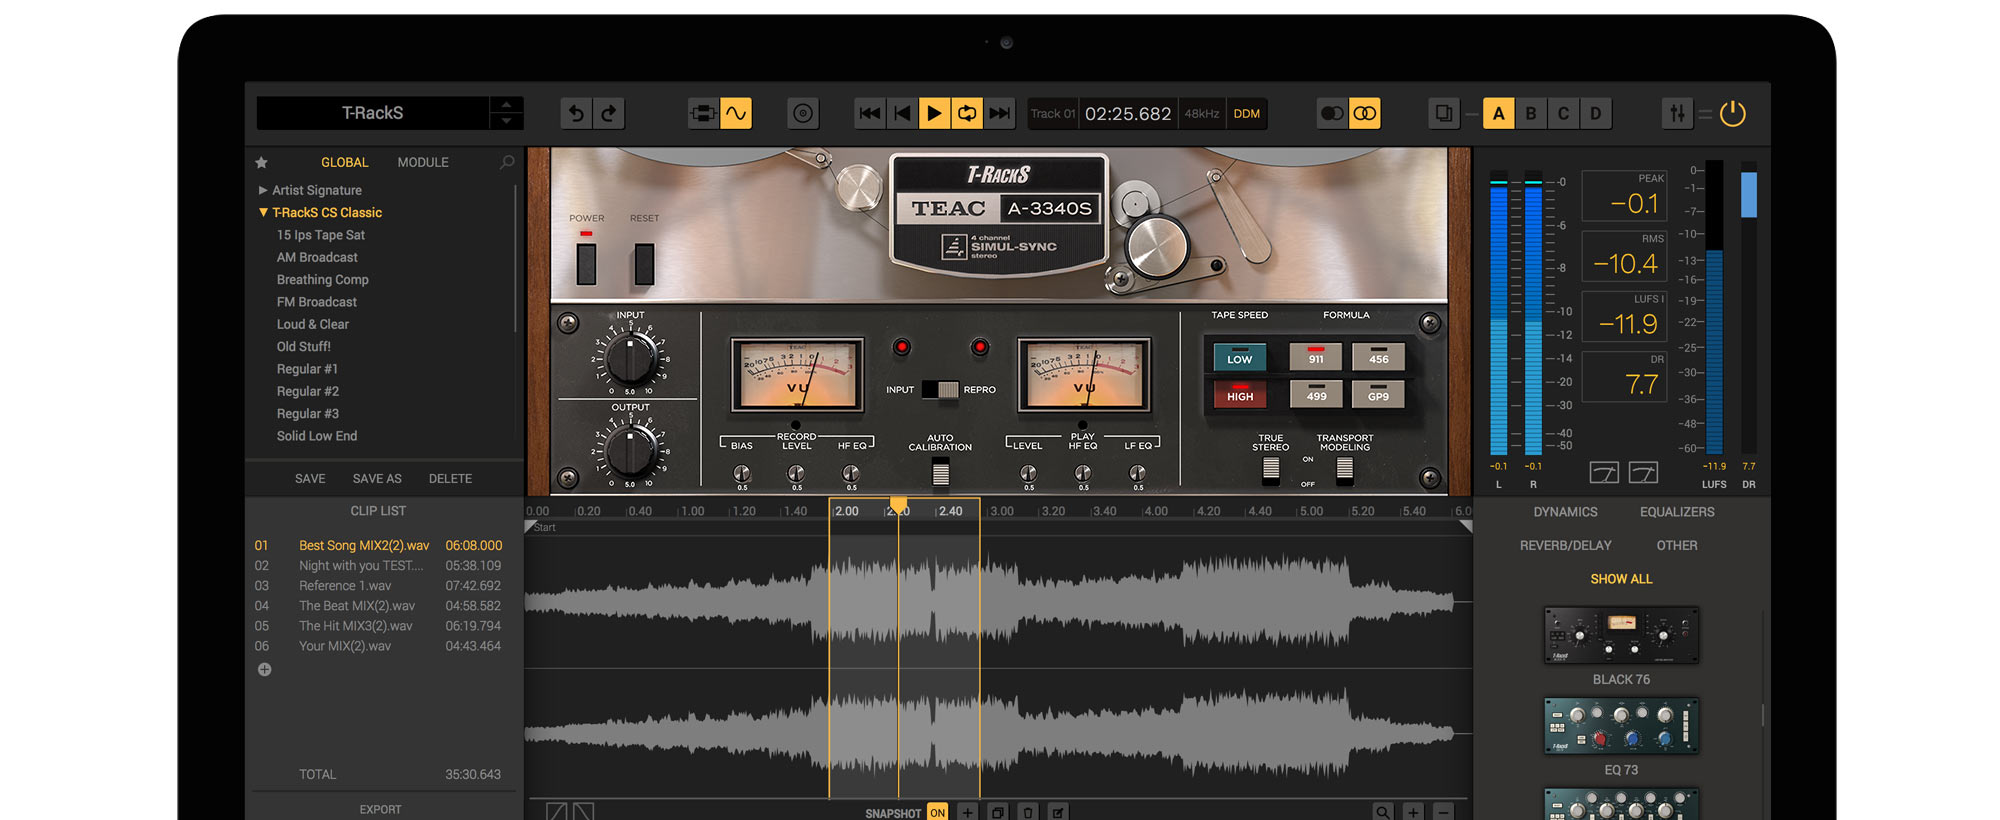2000x820 pixels.
Task: Toggle the Snapshot ON button
Action: click(x=937, y=812)
